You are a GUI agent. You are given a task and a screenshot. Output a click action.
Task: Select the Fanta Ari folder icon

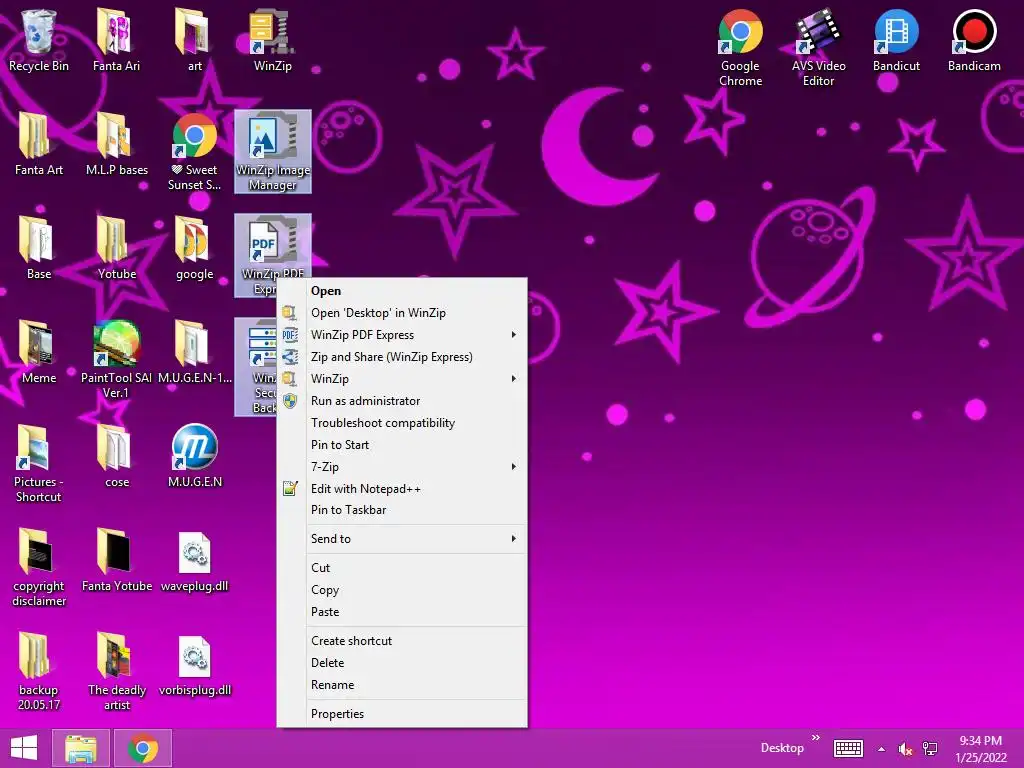point(116,40)
